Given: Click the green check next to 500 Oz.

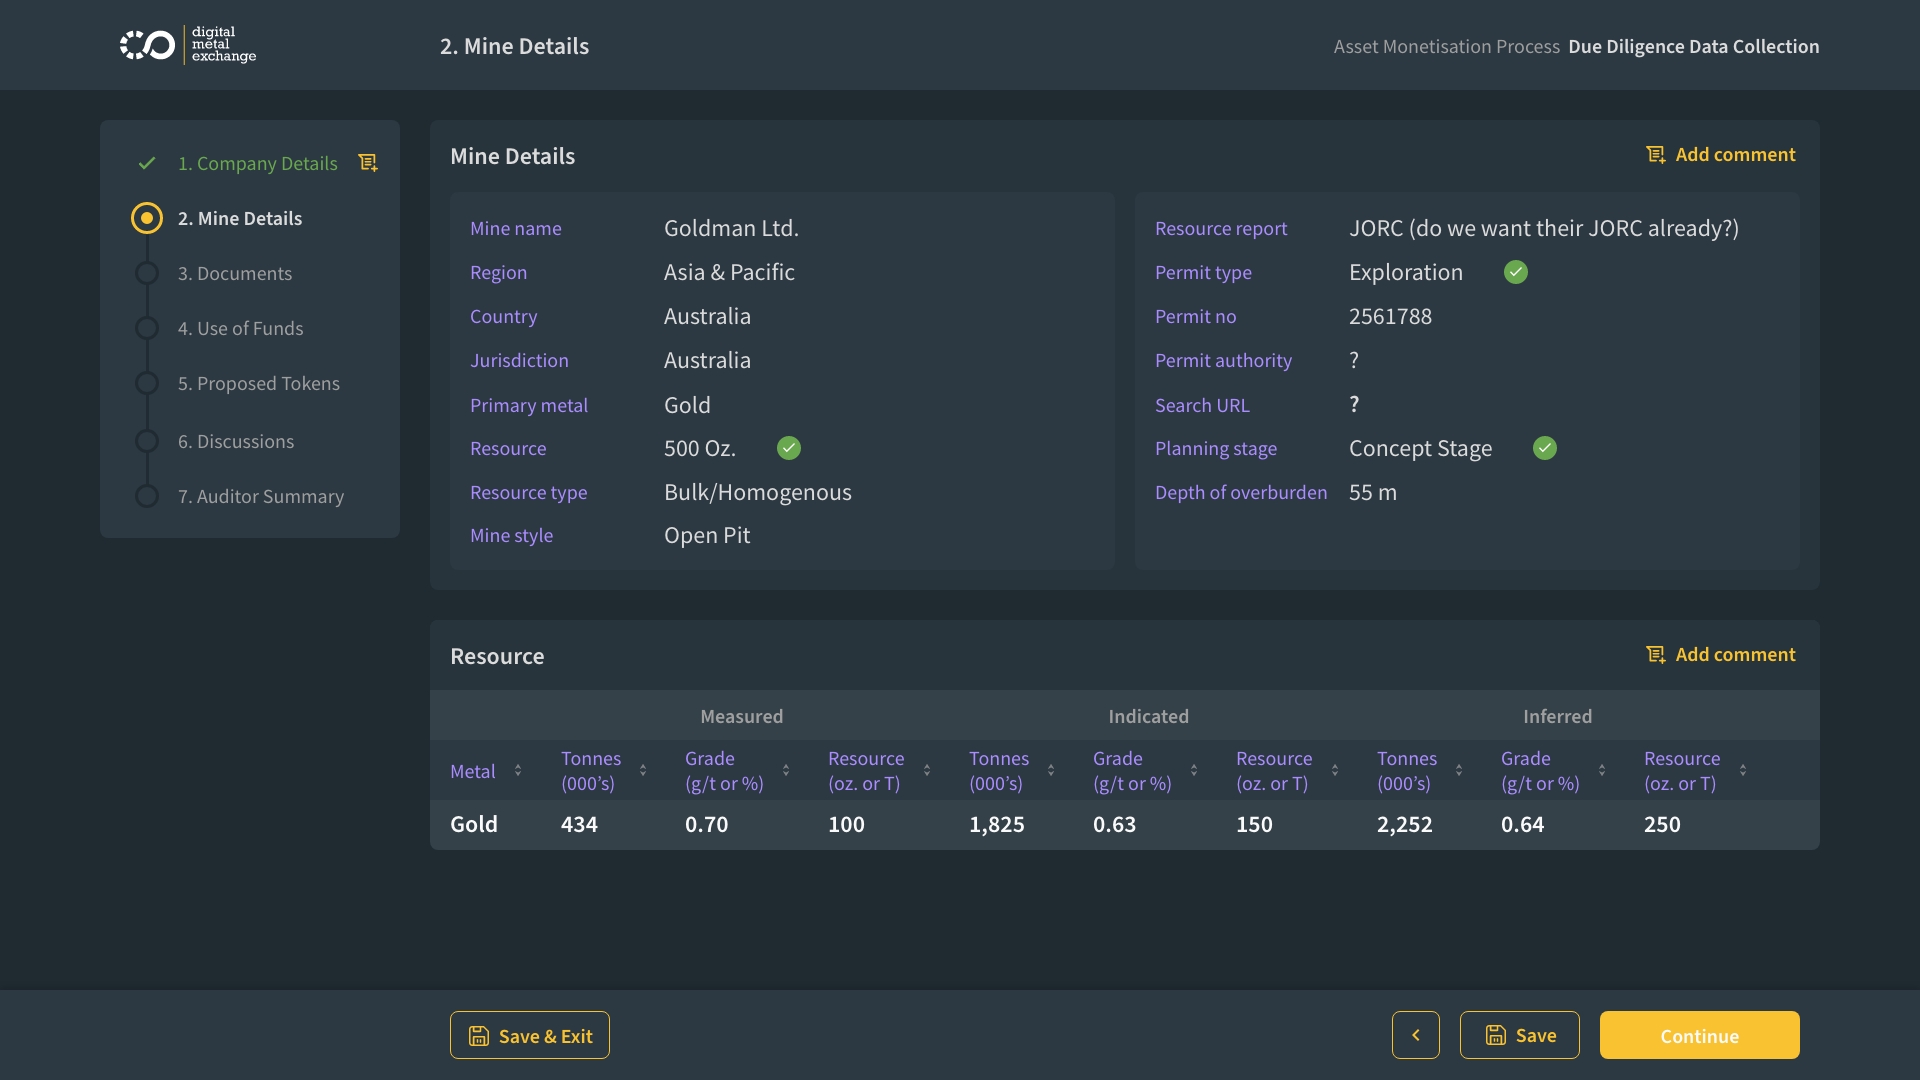Looking at the screenshot, I should (x=789, y=448).
